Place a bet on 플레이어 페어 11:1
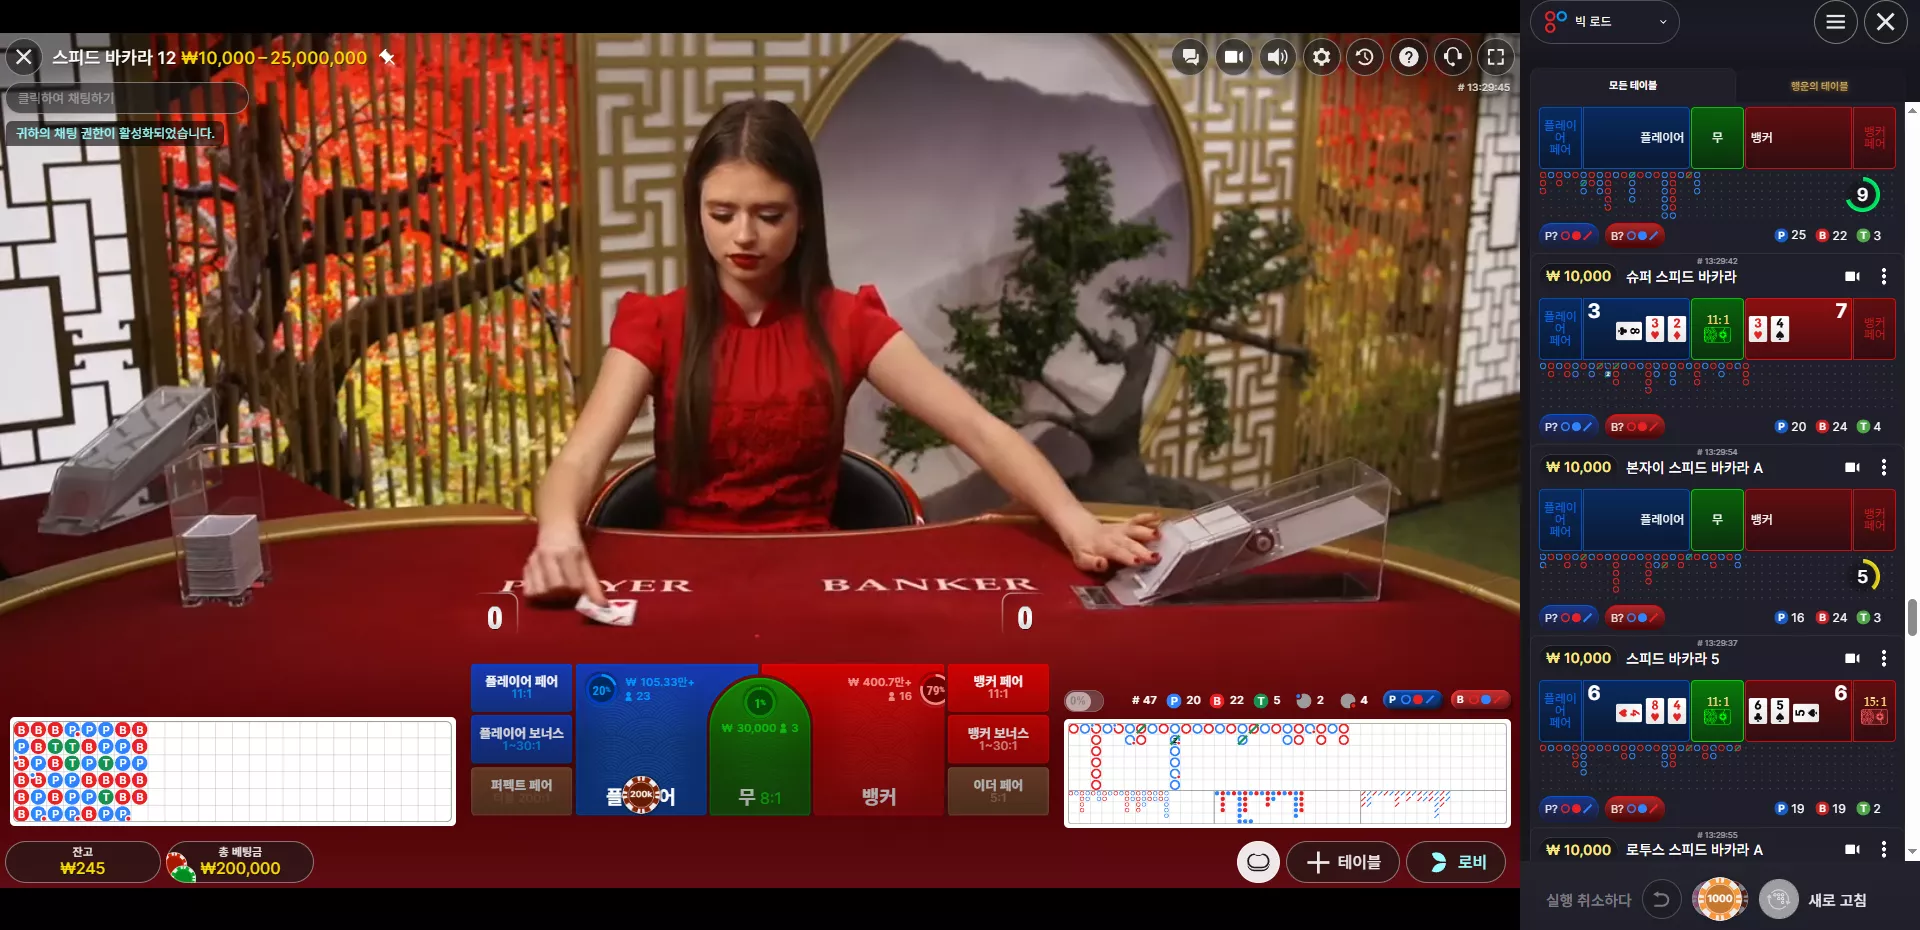 [521, 687]
